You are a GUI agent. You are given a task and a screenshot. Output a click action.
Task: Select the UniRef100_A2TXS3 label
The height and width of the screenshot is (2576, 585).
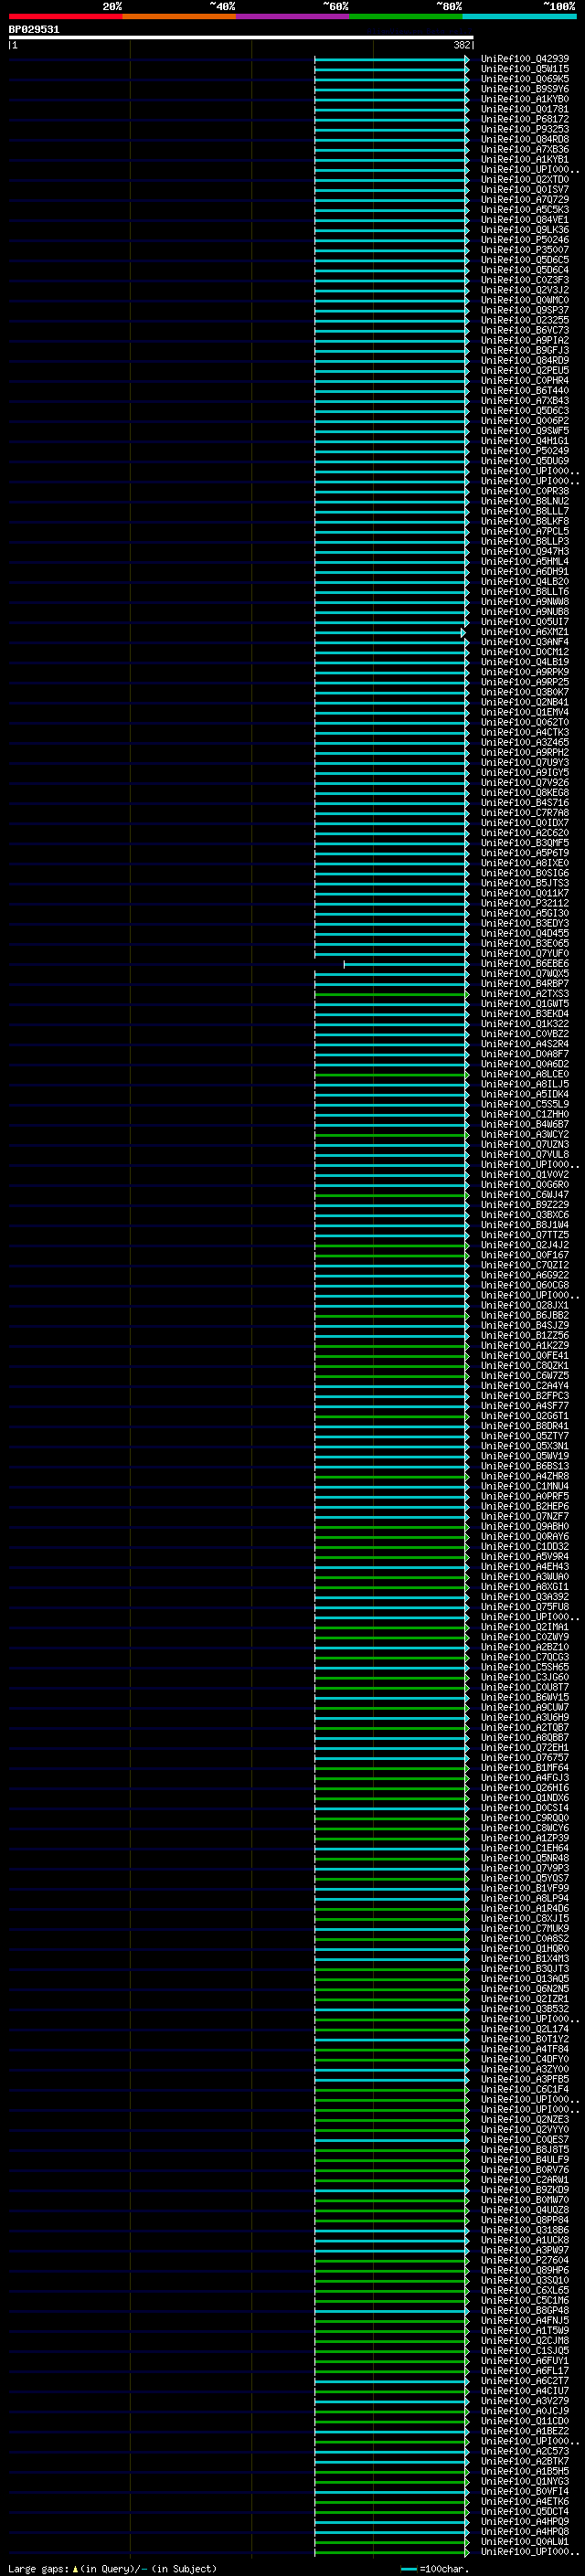tap(525, 994)
